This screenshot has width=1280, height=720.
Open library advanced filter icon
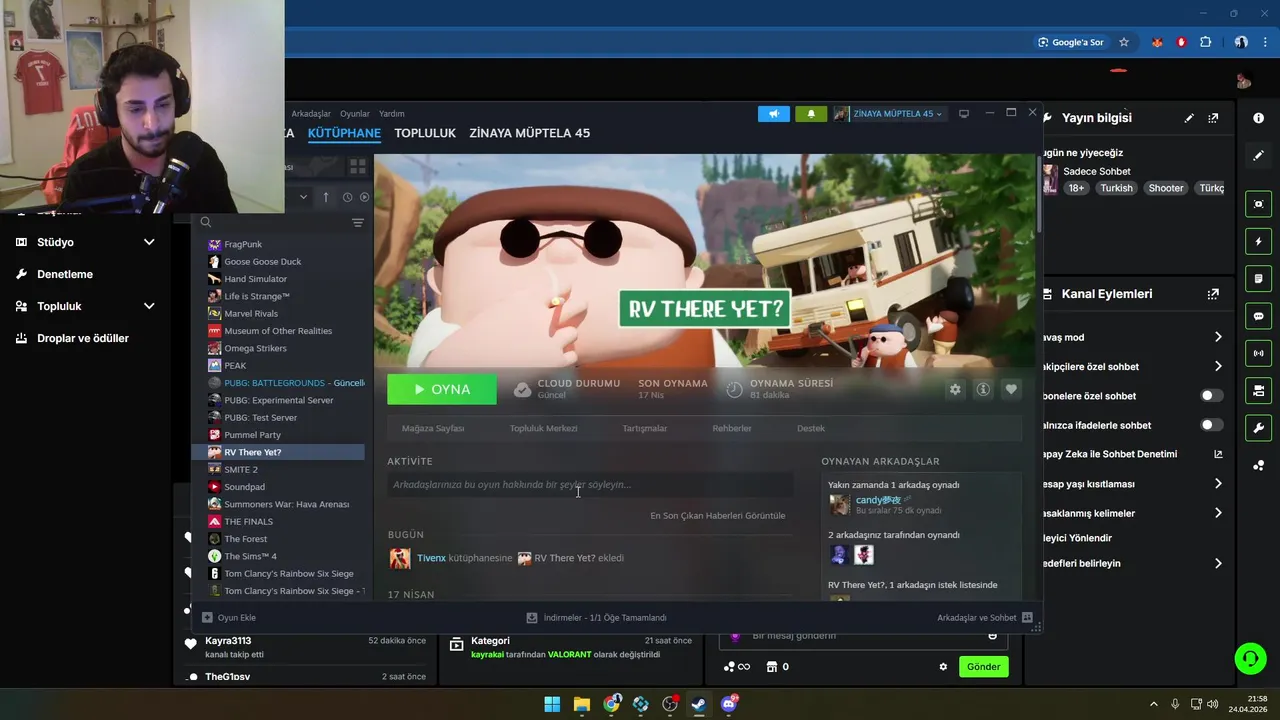pos(357,223)
